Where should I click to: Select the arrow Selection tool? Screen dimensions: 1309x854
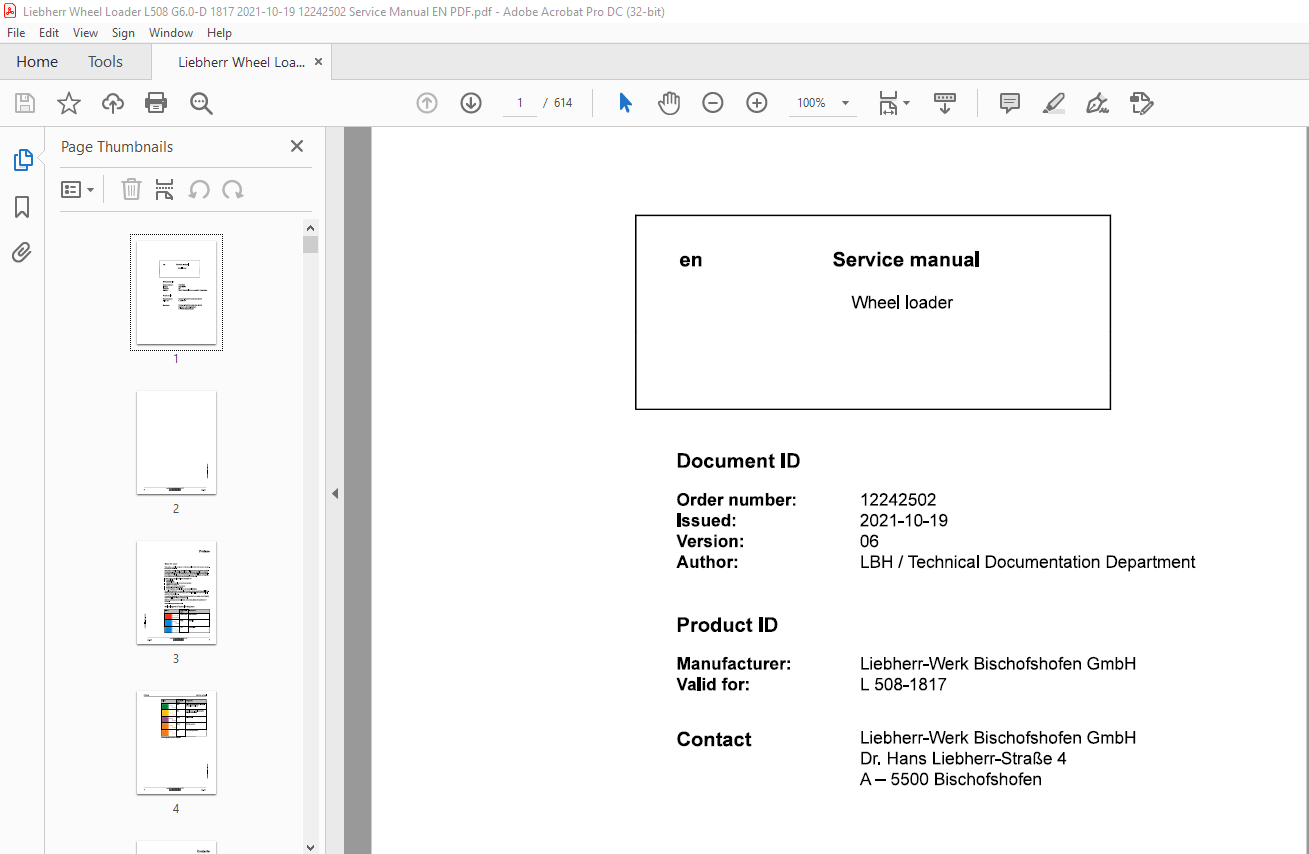coord(626,103)
